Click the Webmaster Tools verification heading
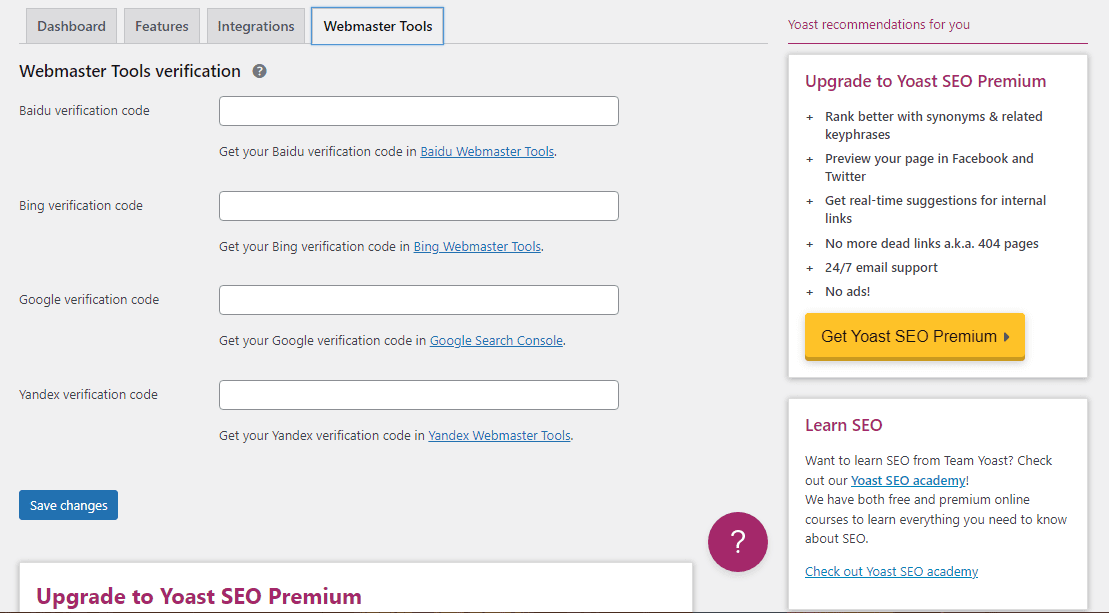 (130, 71)
